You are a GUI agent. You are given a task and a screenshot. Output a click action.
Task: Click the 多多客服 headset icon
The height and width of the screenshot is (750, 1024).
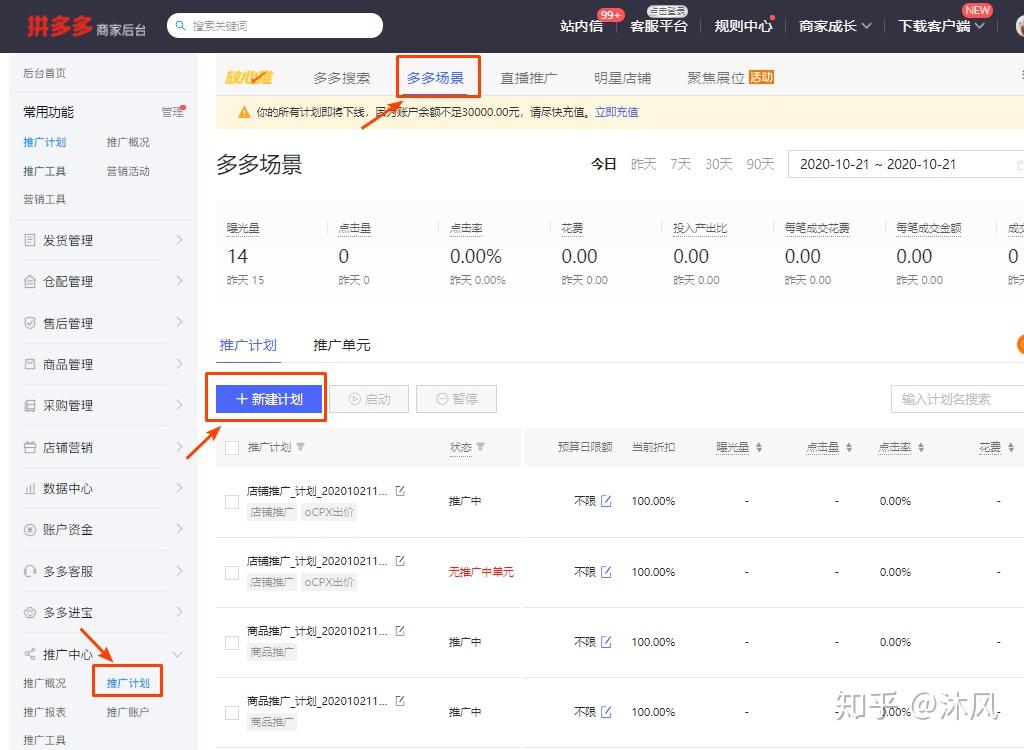(x=29, y=571)
